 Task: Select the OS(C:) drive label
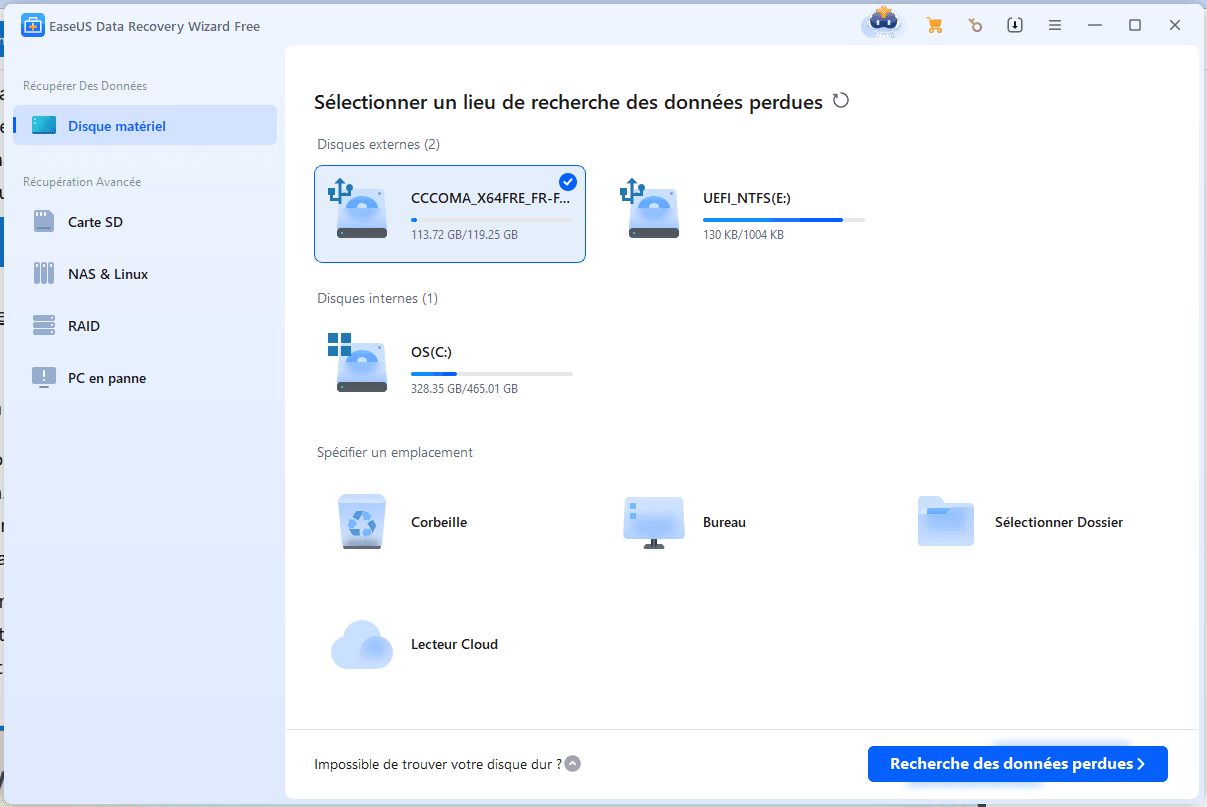coord(432,352)
